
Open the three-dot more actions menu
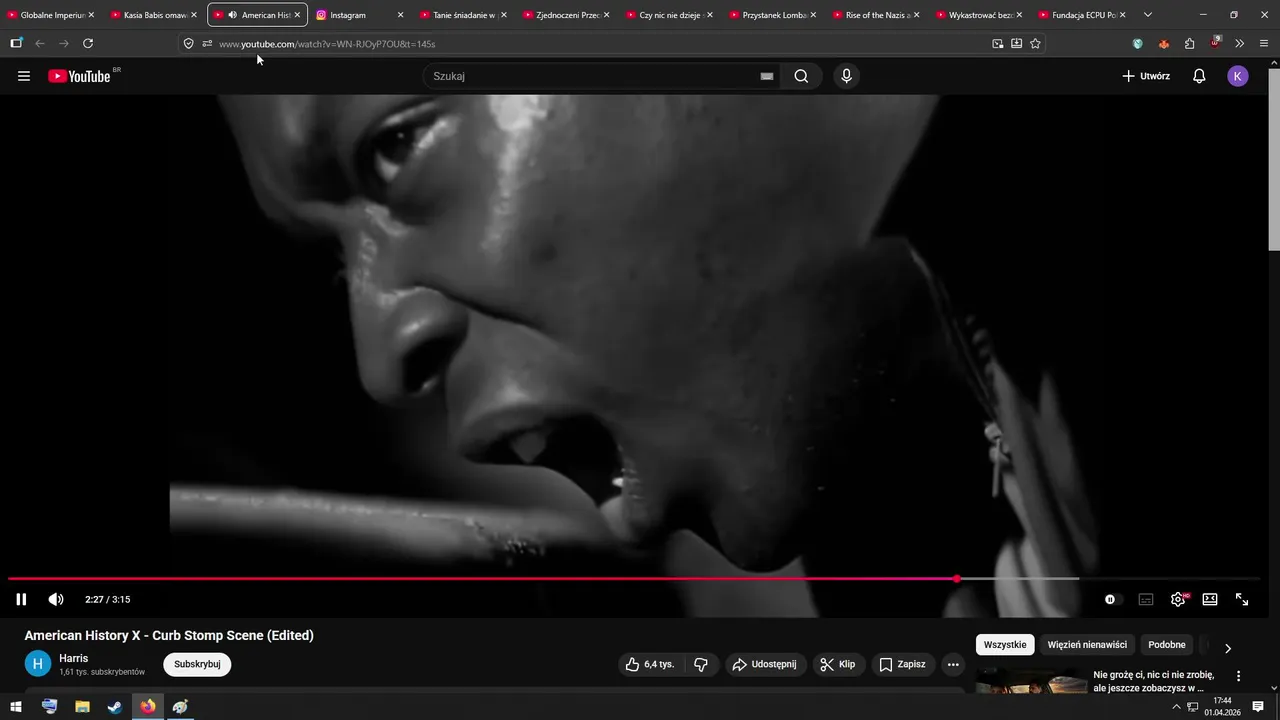(953, 664)
